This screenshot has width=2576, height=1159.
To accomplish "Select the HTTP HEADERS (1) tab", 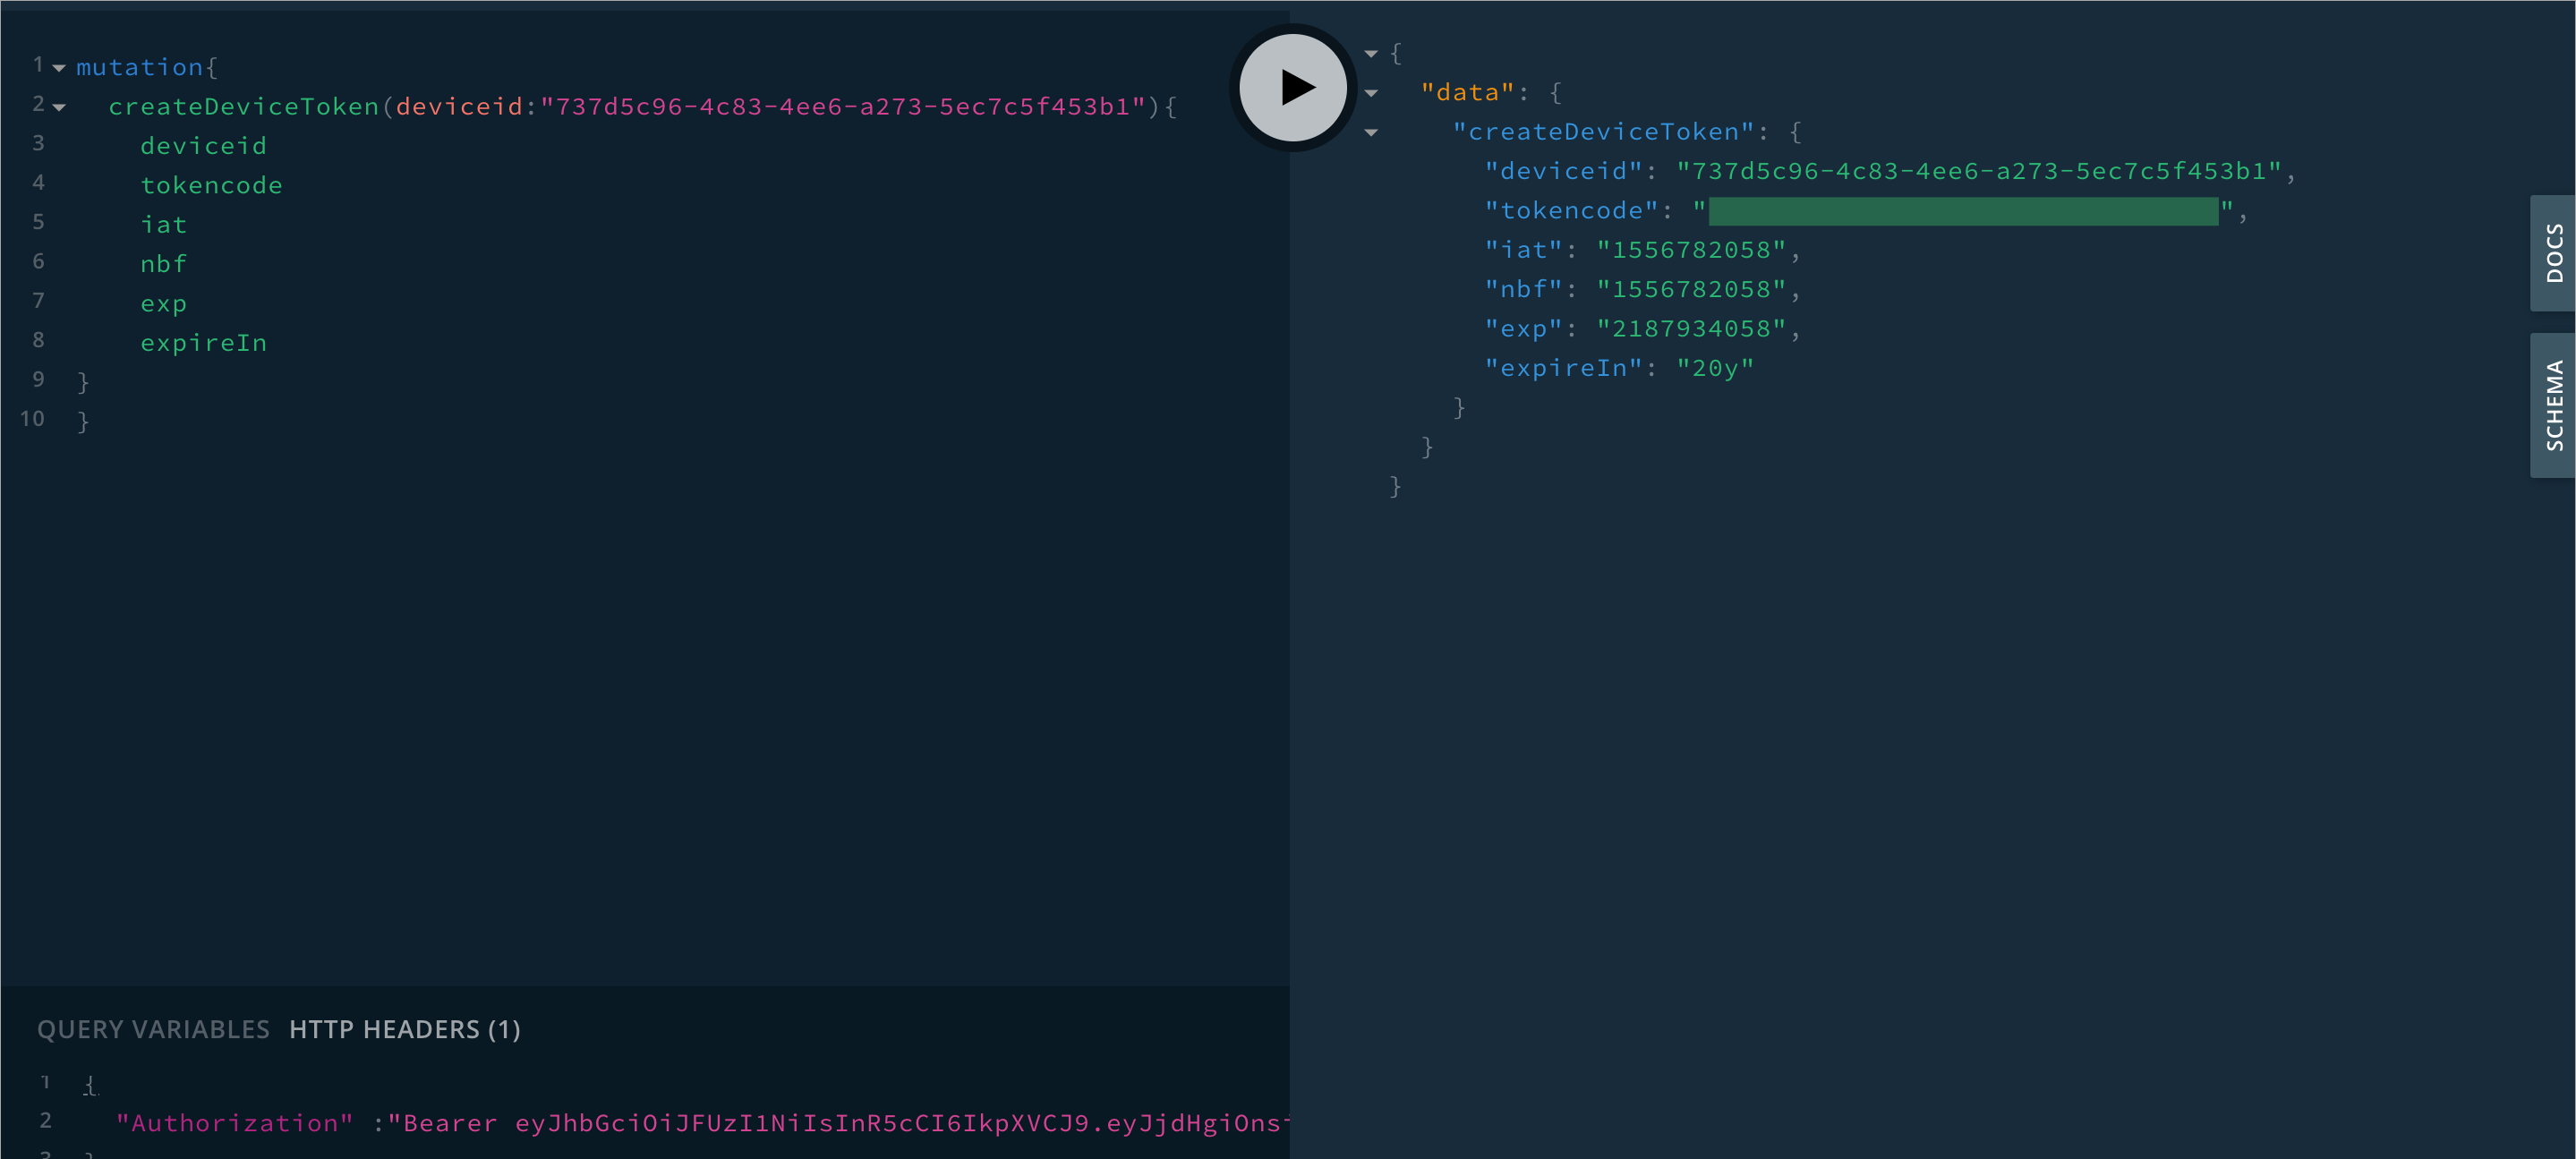I will click(x=405, y=1029).
